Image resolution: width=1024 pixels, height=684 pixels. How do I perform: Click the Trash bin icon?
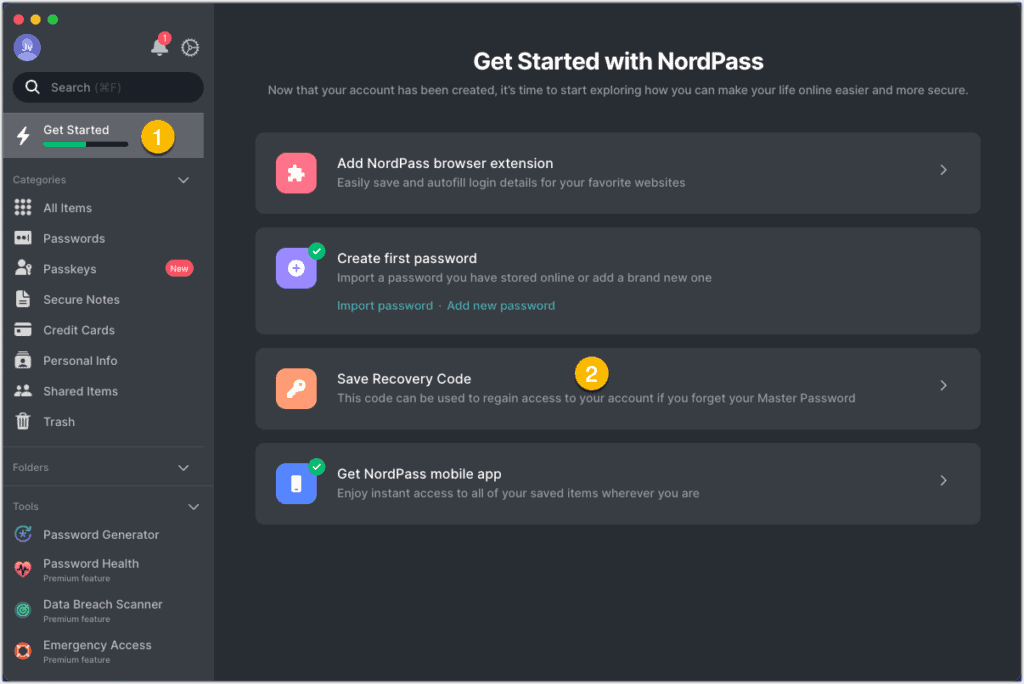click(23, 421)
